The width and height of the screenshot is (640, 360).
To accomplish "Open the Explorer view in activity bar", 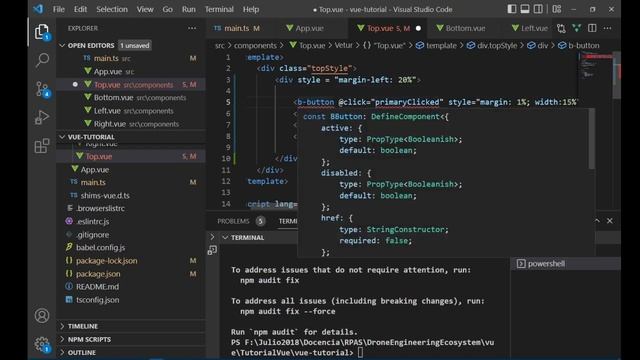I will pos(42,32).
